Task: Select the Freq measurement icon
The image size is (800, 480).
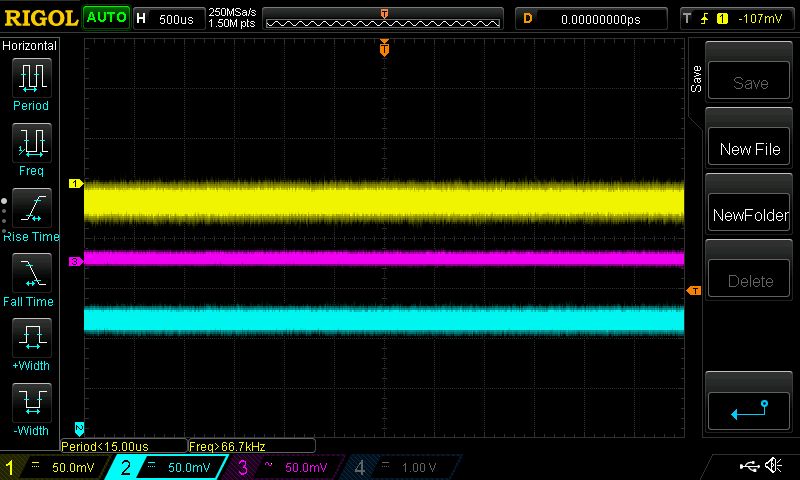Action: [32, 143]
